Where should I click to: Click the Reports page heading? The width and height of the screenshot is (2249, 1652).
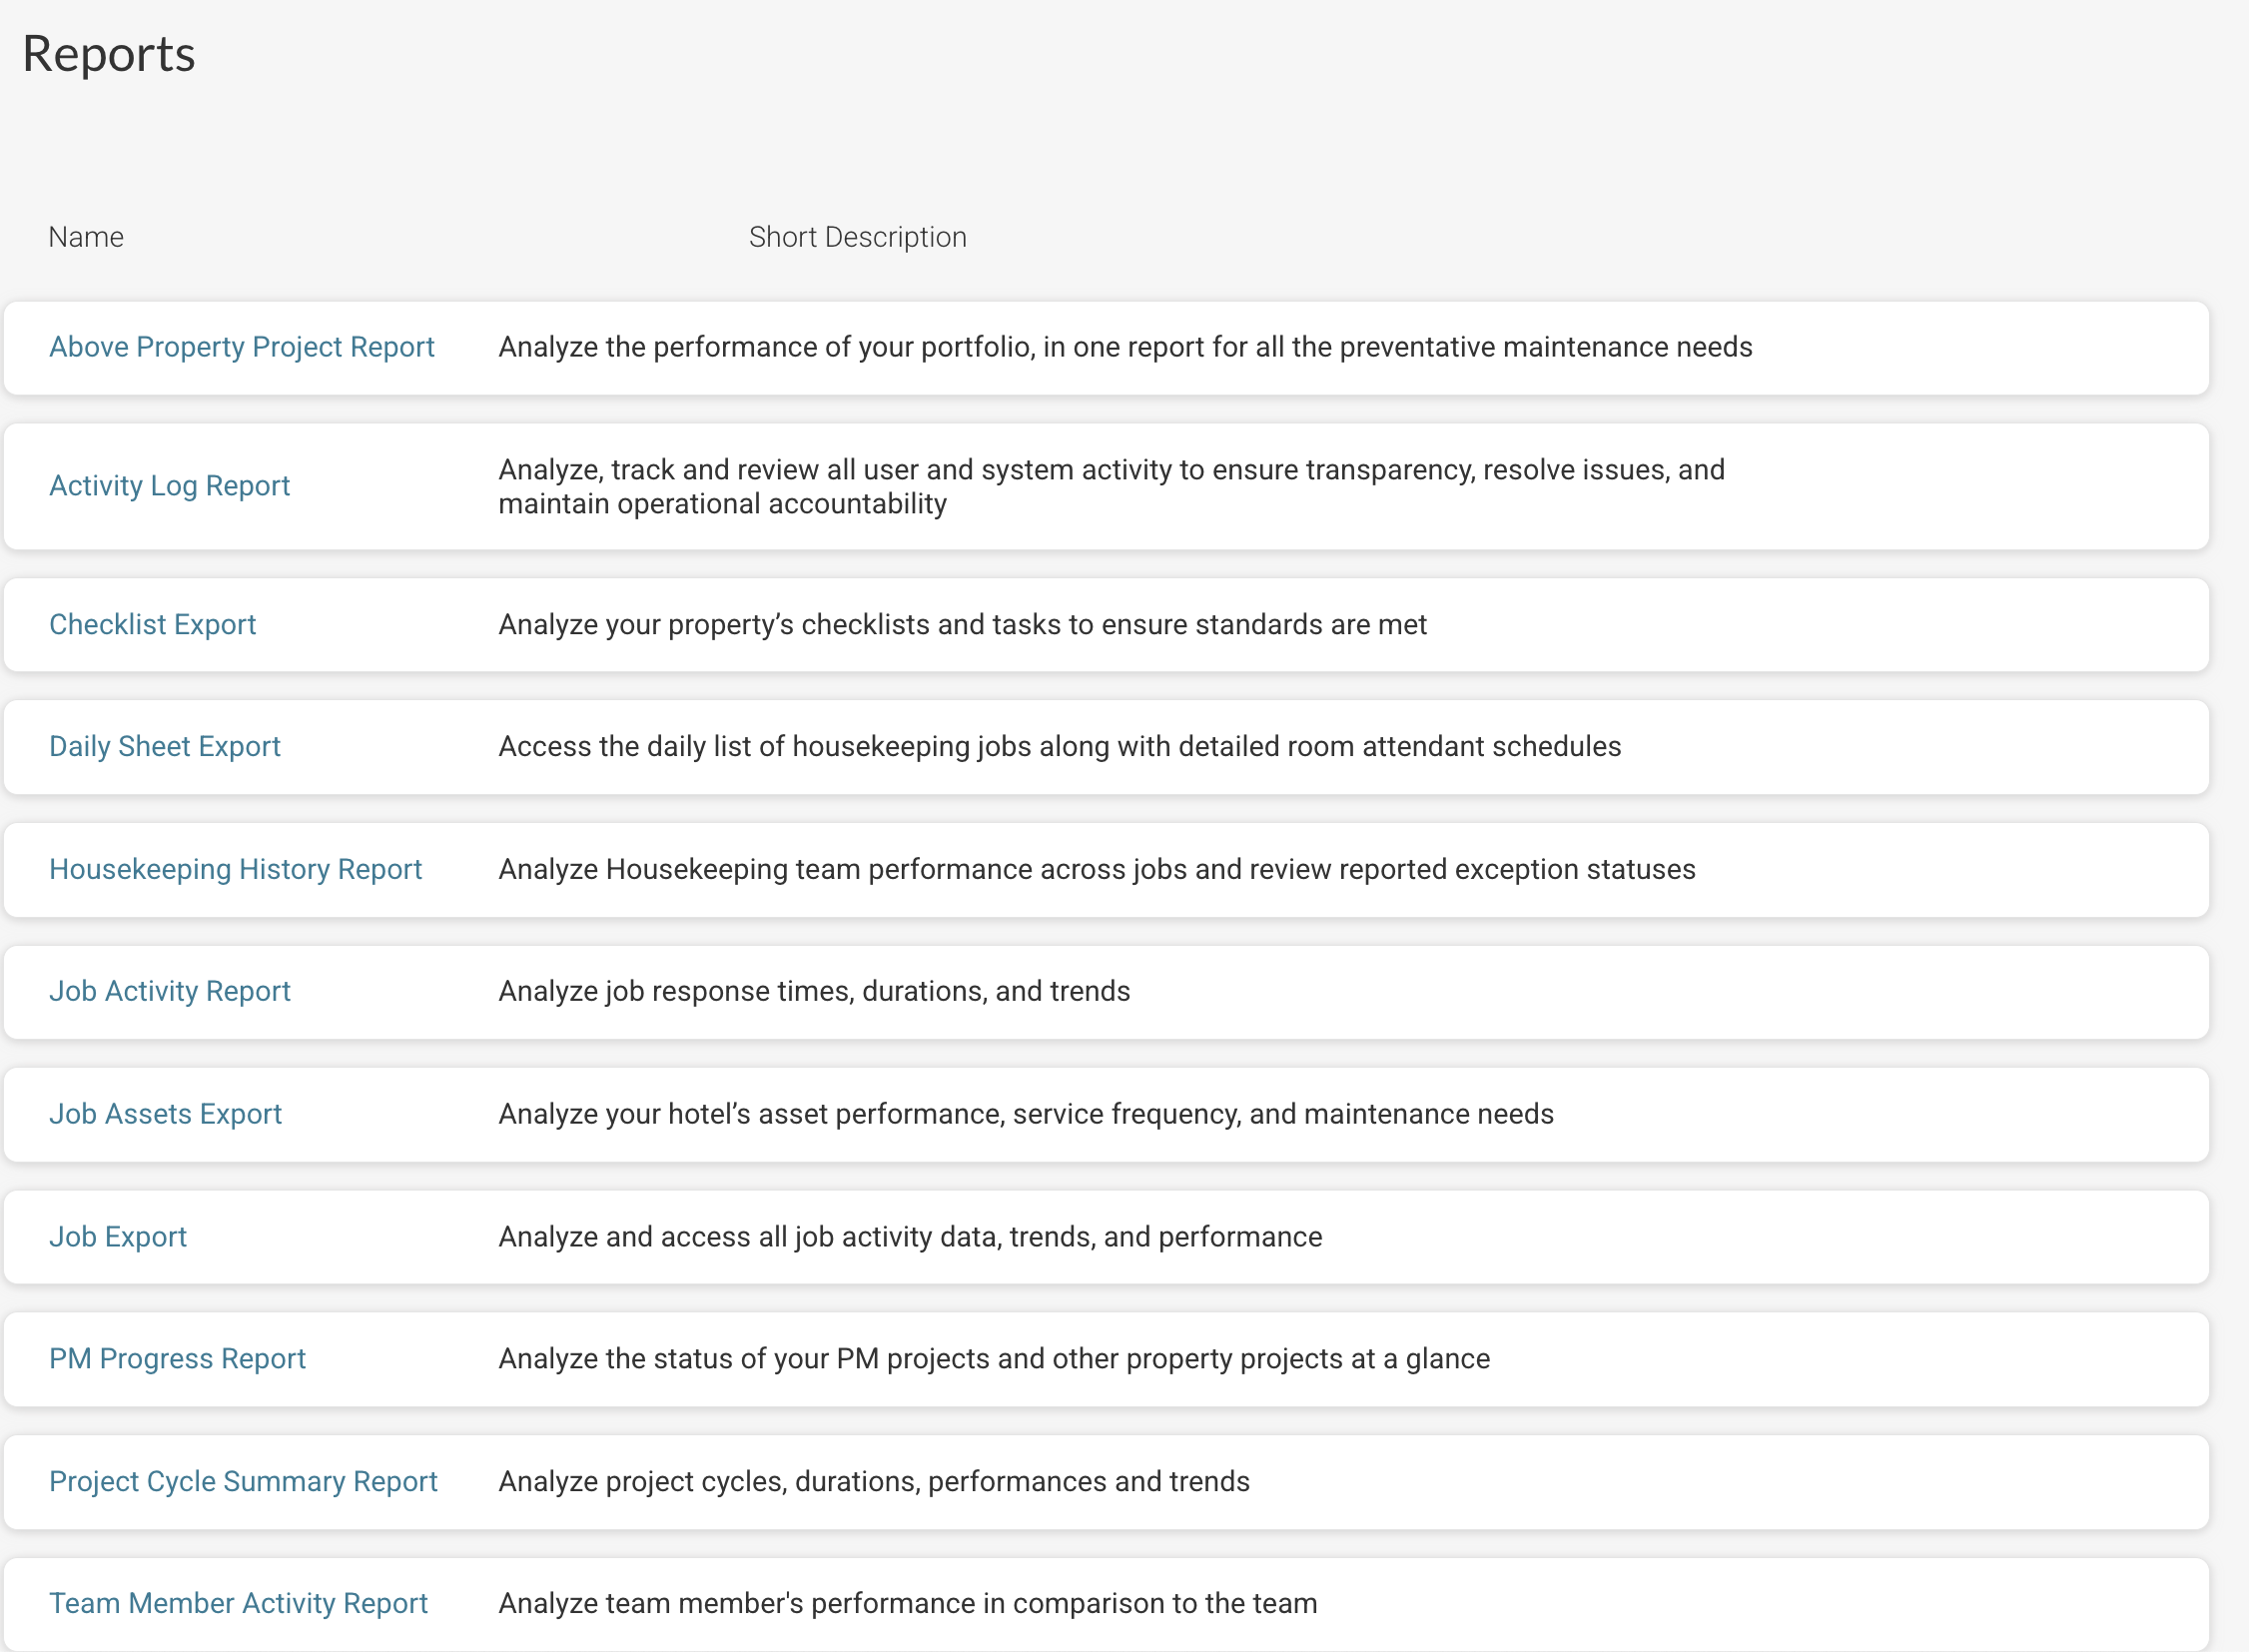click(109, 54)
